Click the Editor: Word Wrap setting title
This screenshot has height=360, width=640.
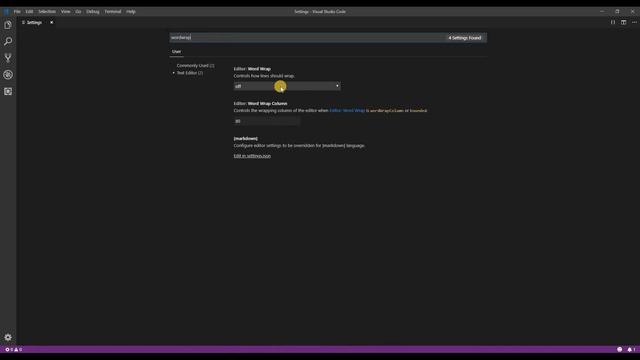coord(252,69)
